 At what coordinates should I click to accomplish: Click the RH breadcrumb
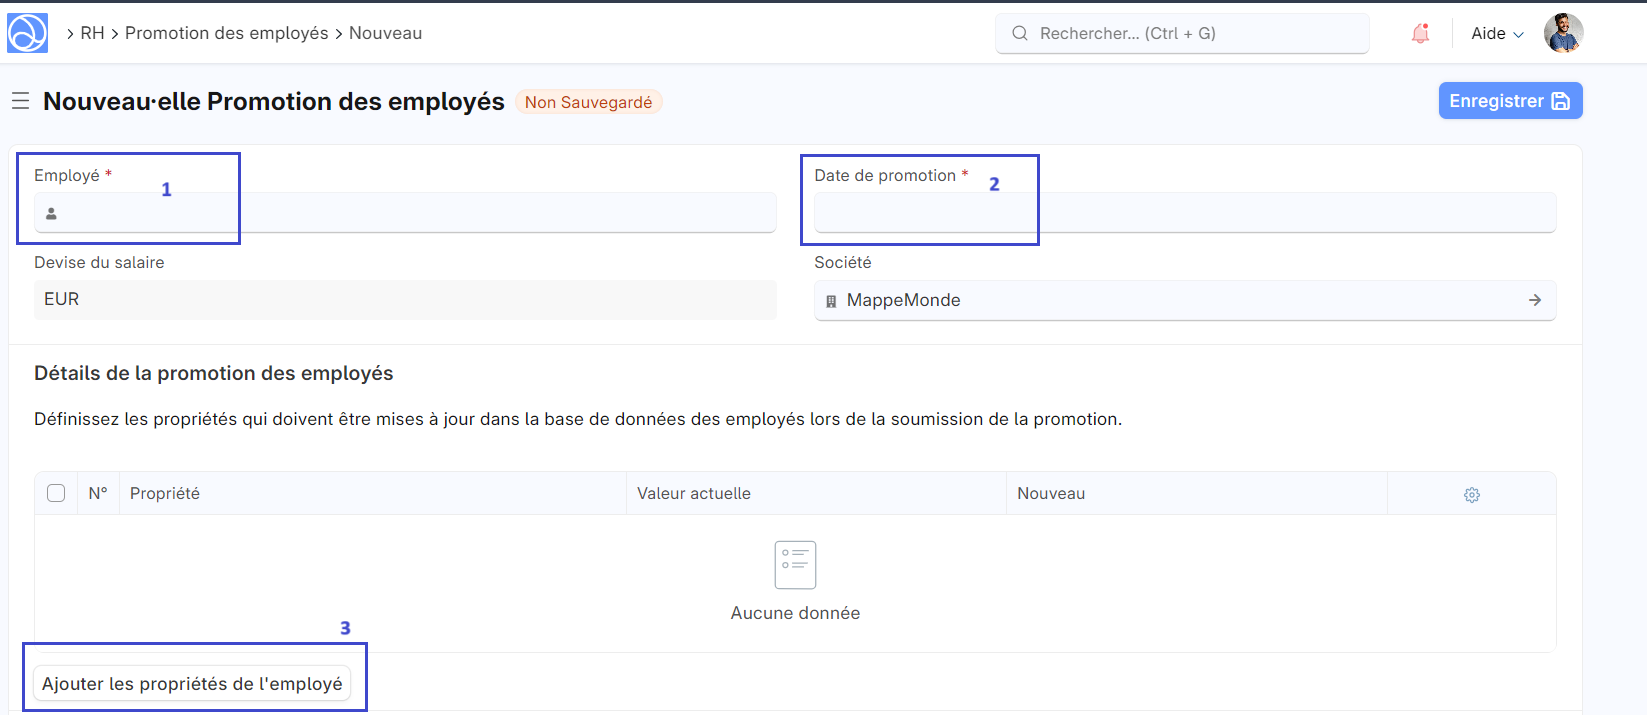pyautogui.click(x=92, y=33)
